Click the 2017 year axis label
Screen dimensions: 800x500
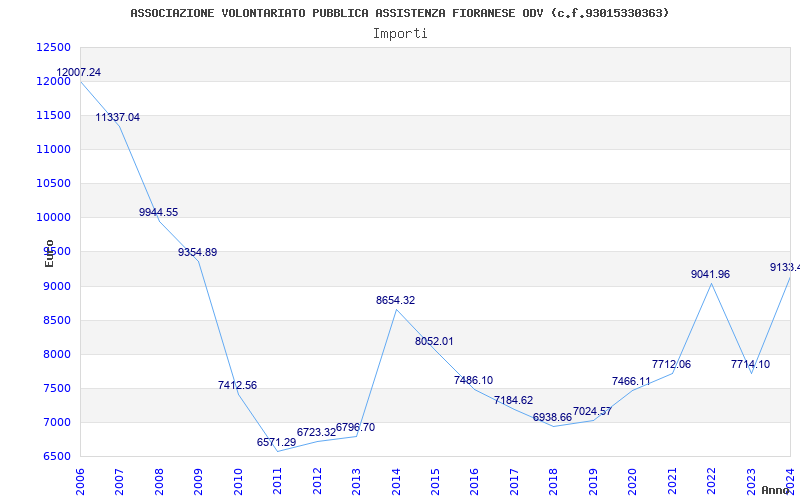pyautogui.click(x=514, y=482)
